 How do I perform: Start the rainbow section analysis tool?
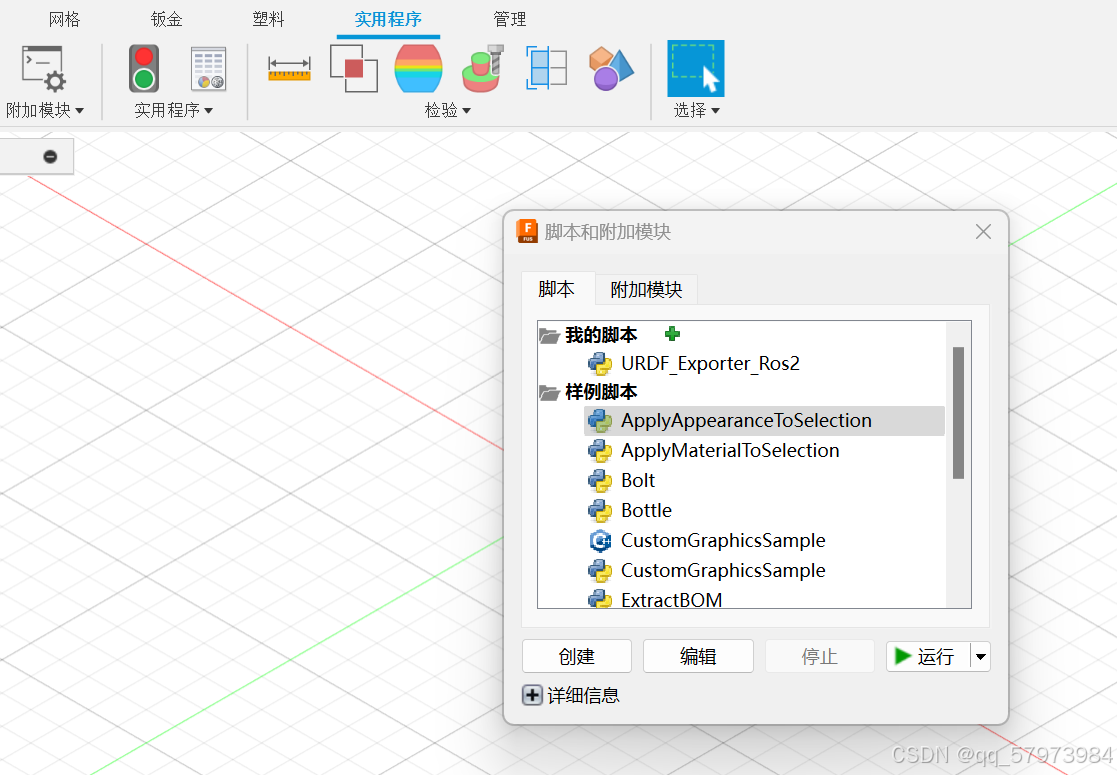click(x=417, y=68)
